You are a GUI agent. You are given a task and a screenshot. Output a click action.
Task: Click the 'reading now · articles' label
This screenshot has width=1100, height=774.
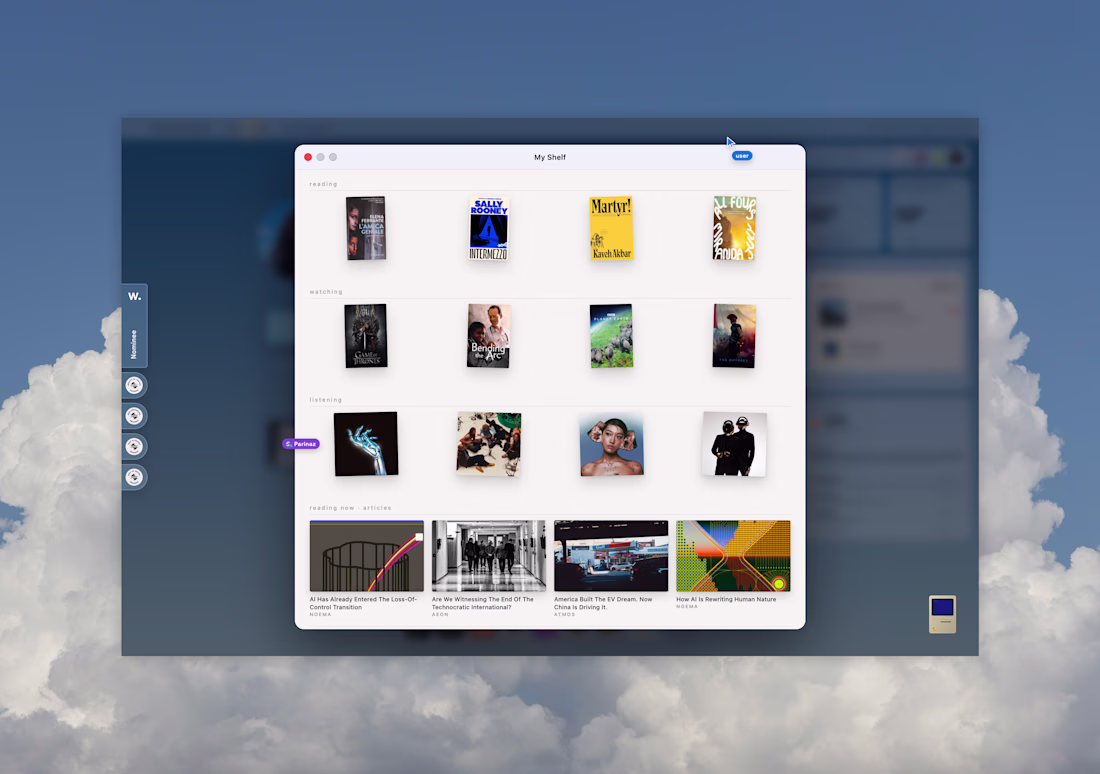(x=351, y=507)
